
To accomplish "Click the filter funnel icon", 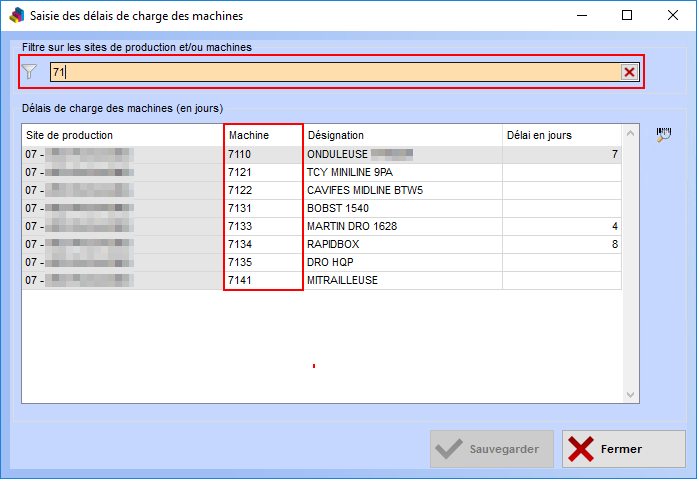I will [29, 72].
